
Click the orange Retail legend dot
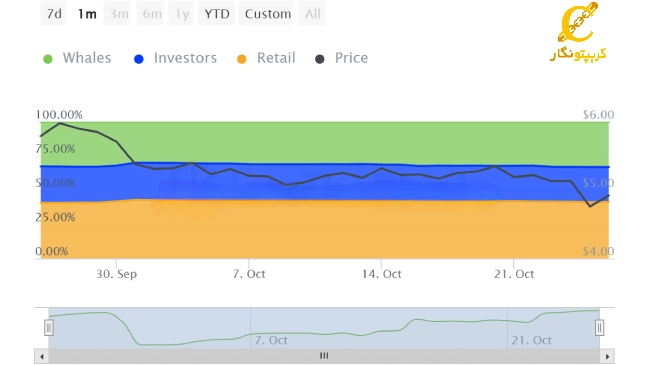click(242, 59)
